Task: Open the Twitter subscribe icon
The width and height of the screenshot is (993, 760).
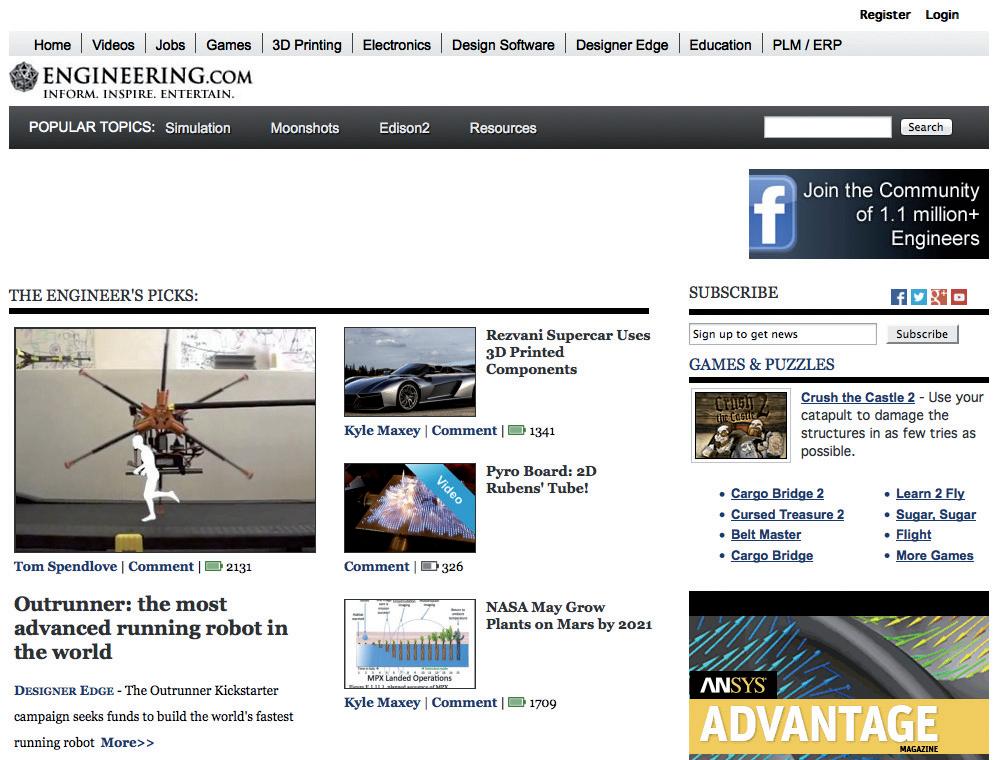Action: point(918,297)
